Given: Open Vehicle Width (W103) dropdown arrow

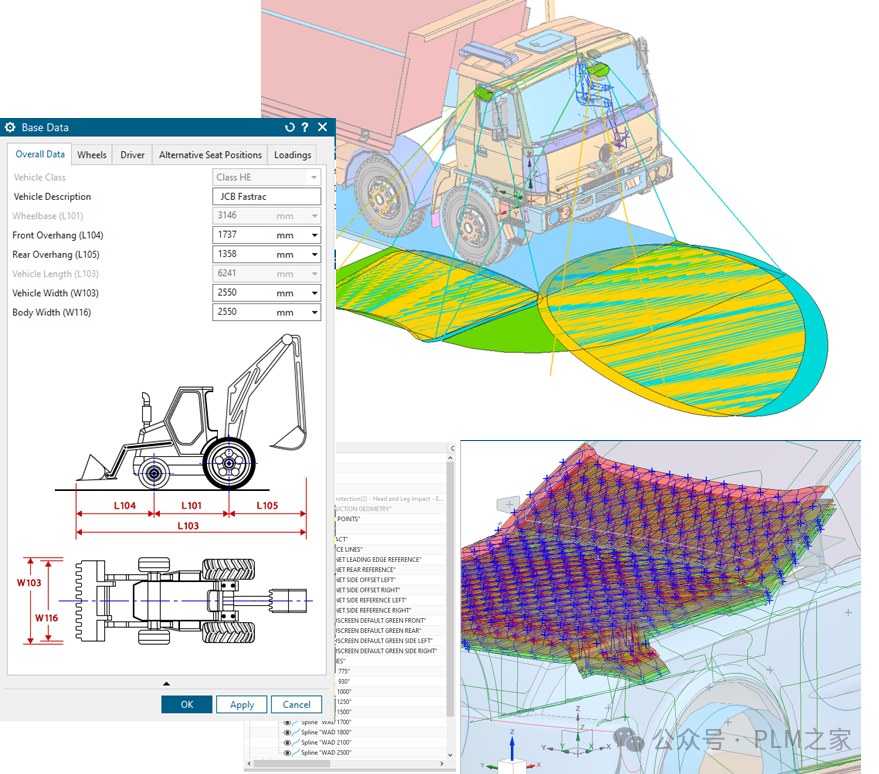Looking at the screenshot, I should (314, 293).
